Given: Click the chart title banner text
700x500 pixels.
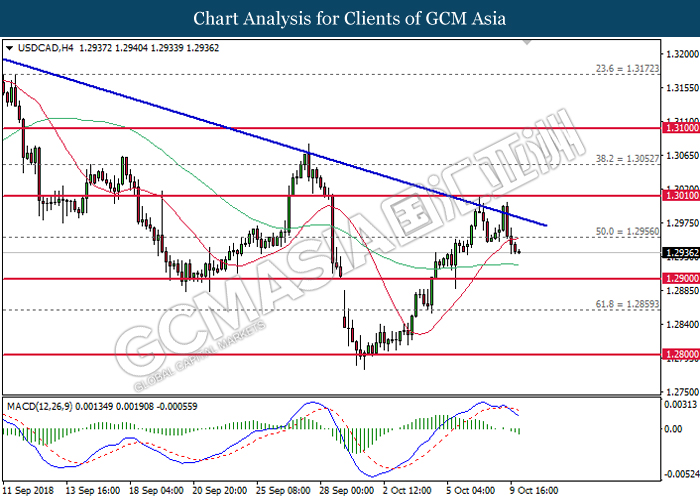Looking at the screenshot, I should point(349,19).
